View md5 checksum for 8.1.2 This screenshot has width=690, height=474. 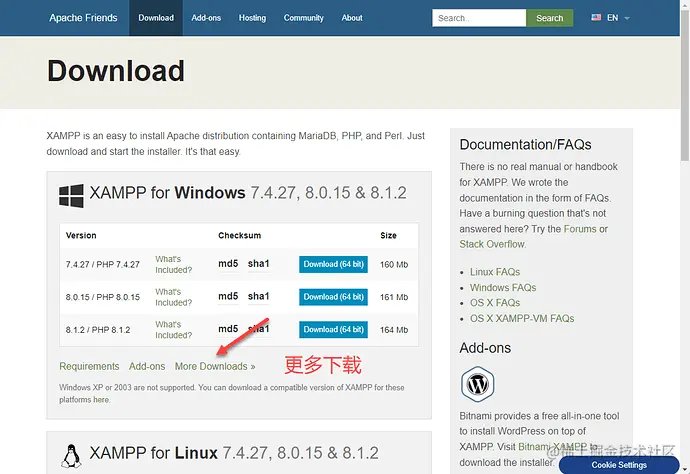coord(228,329)
